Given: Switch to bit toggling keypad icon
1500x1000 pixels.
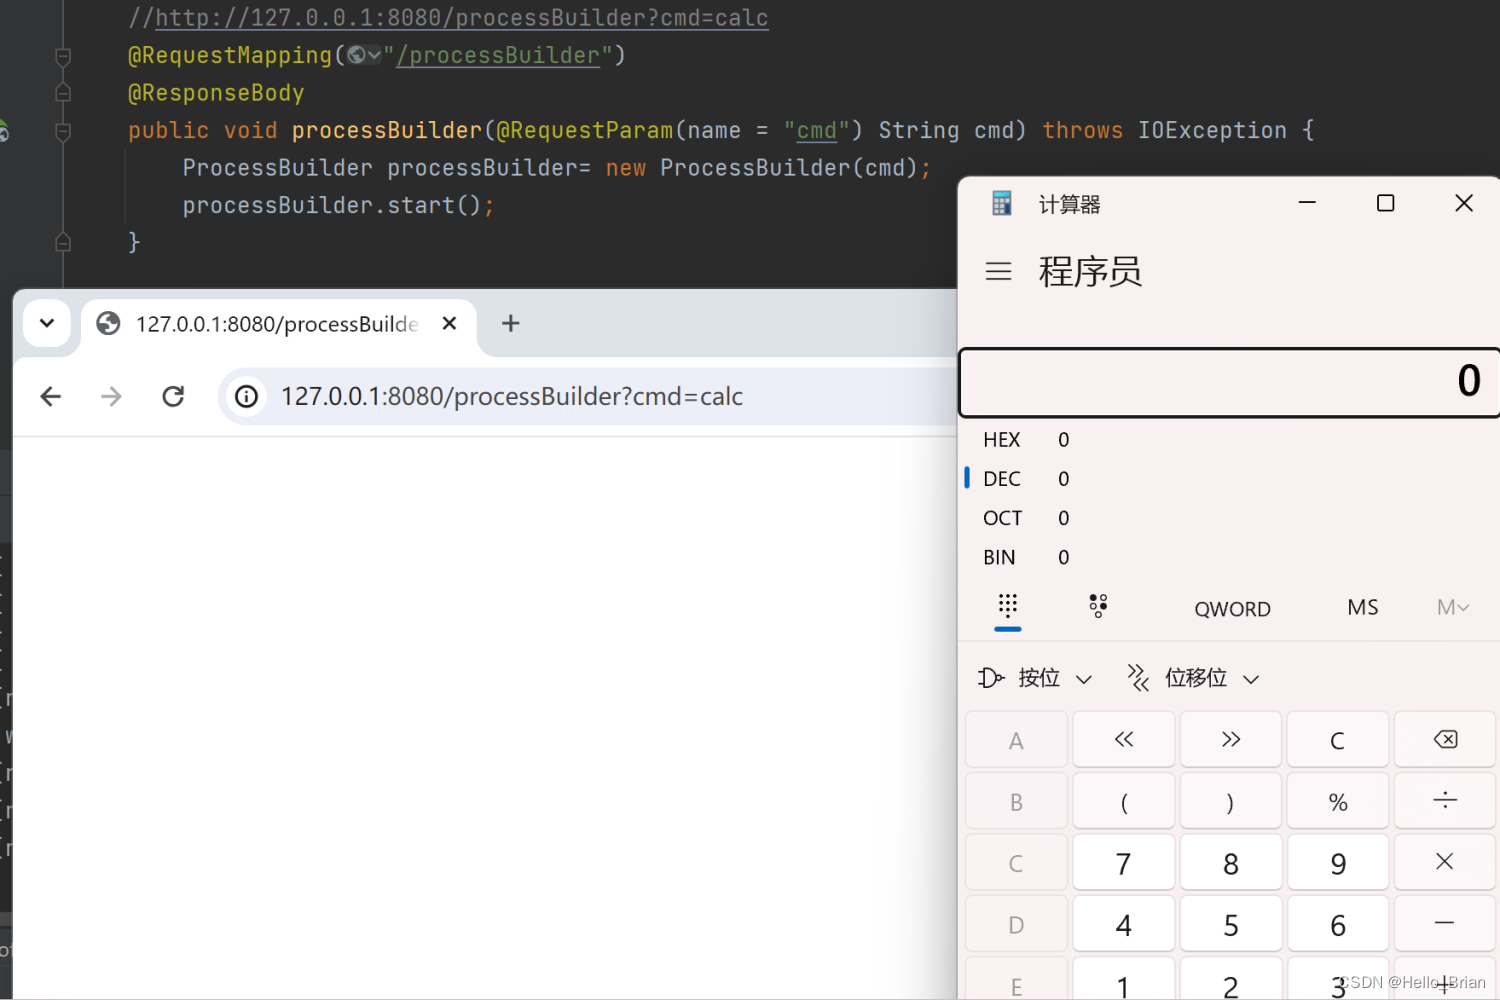Looking at the screenshot, I should (x=1098, y=606).
